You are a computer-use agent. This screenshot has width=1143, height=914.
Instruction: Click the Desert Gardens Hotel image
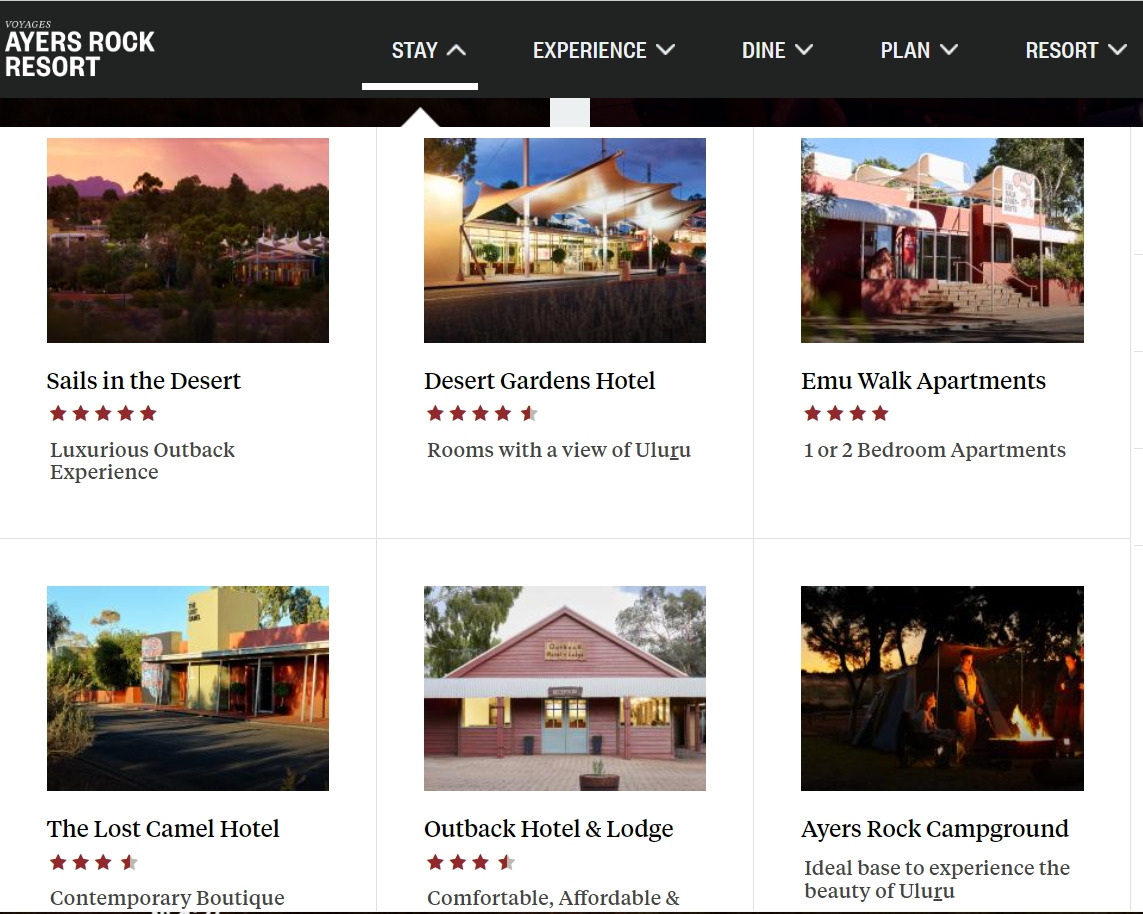point(565,241)
